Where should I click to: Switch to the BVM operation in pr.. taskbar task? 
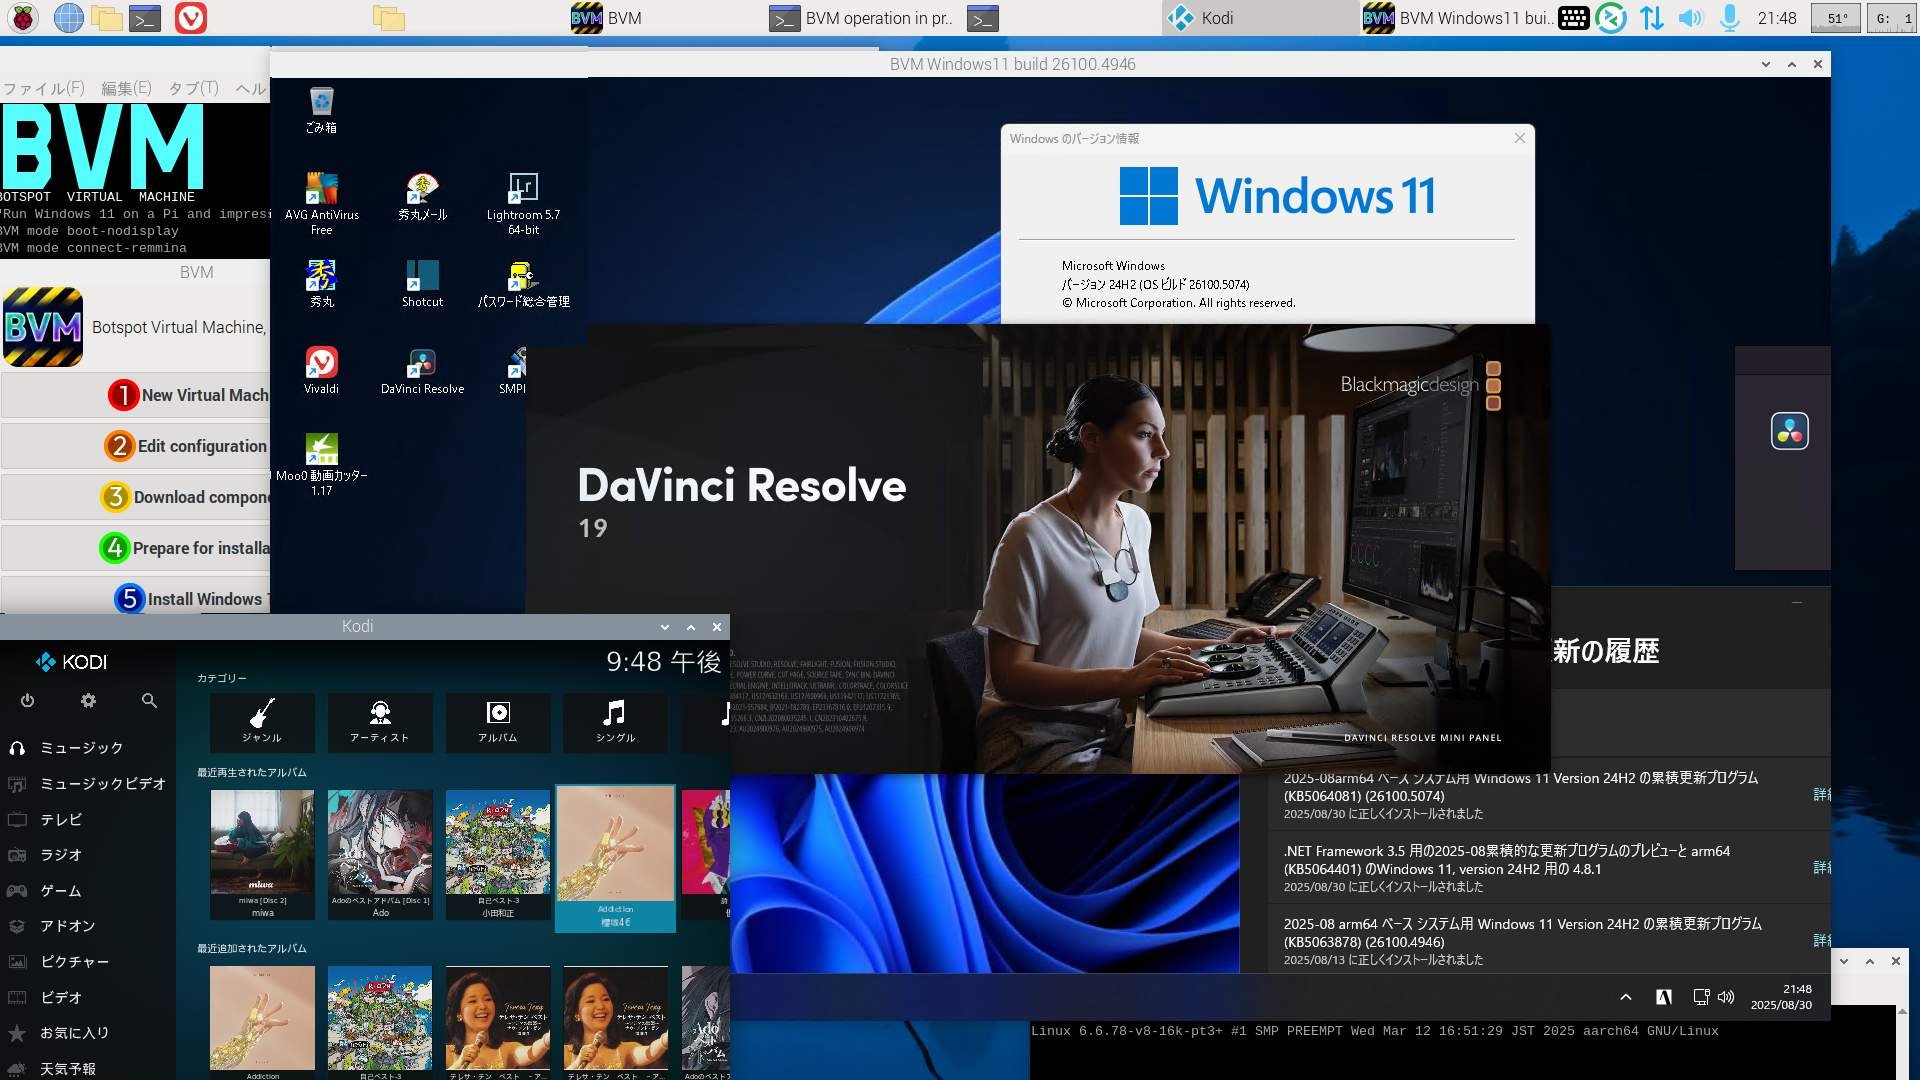(861, 17)
